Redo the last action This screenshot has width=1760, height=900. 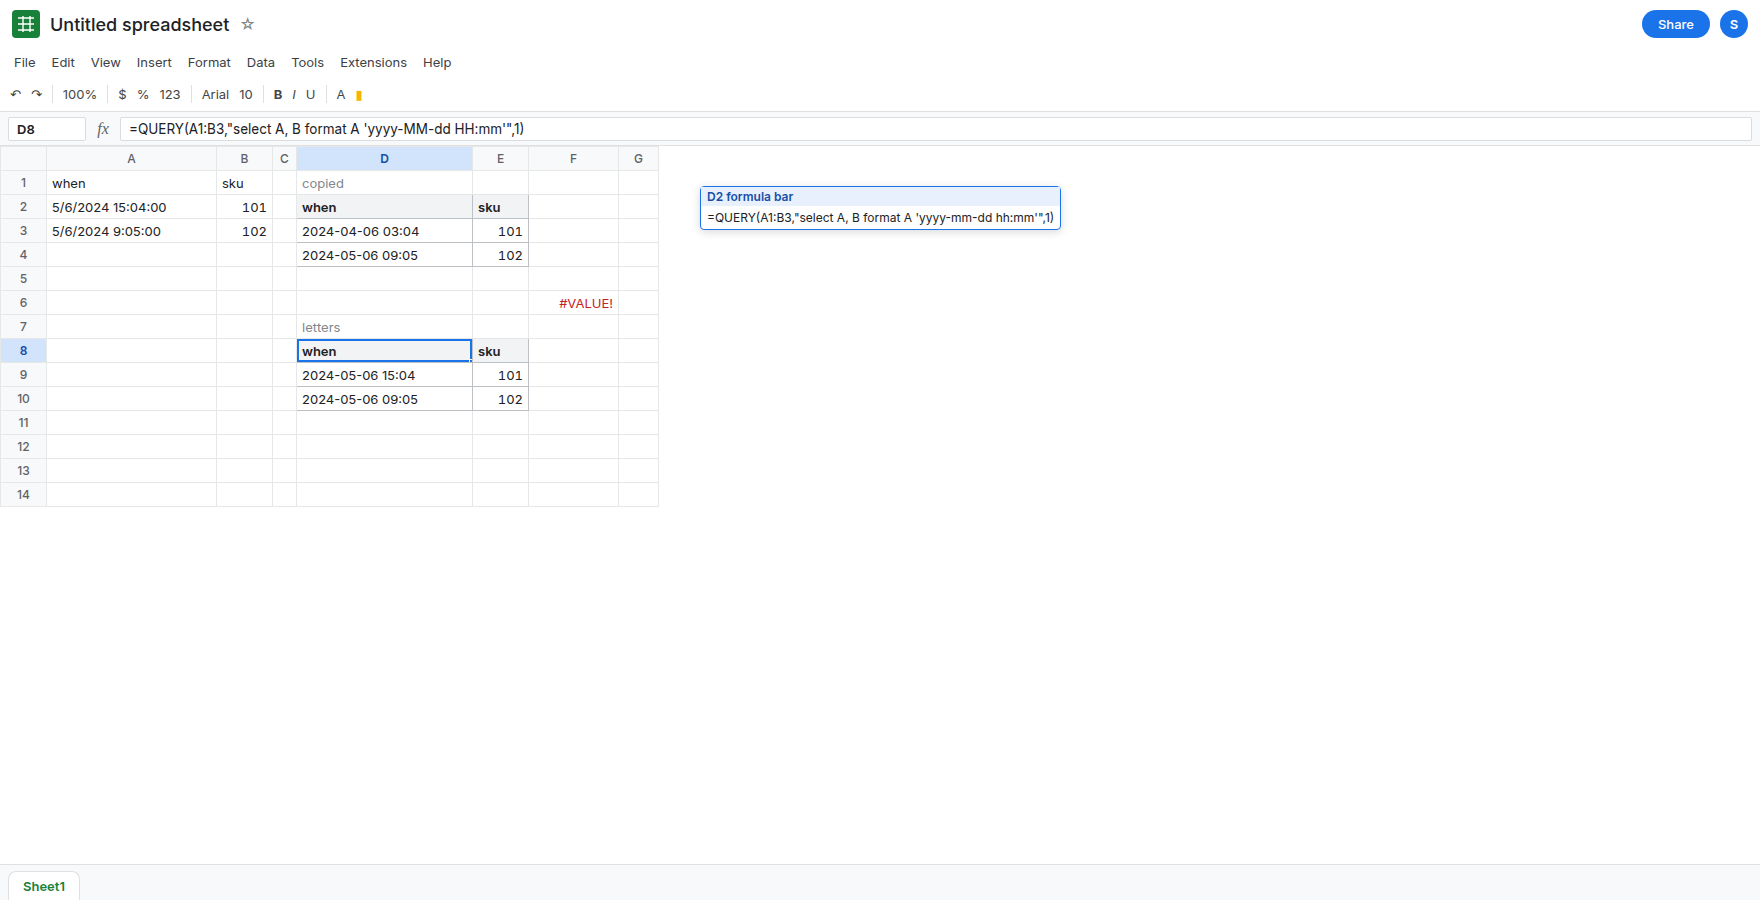pos(37,94)
